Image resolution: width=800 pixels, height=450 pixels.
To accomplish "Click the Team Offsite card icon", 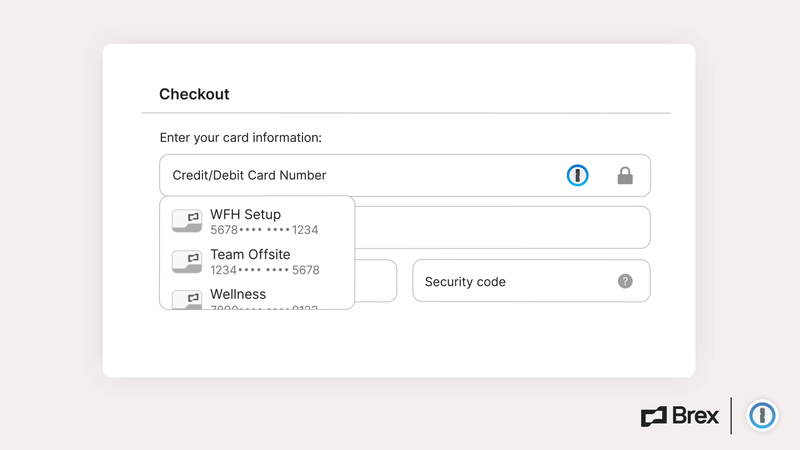I will (x=187, y=261).
